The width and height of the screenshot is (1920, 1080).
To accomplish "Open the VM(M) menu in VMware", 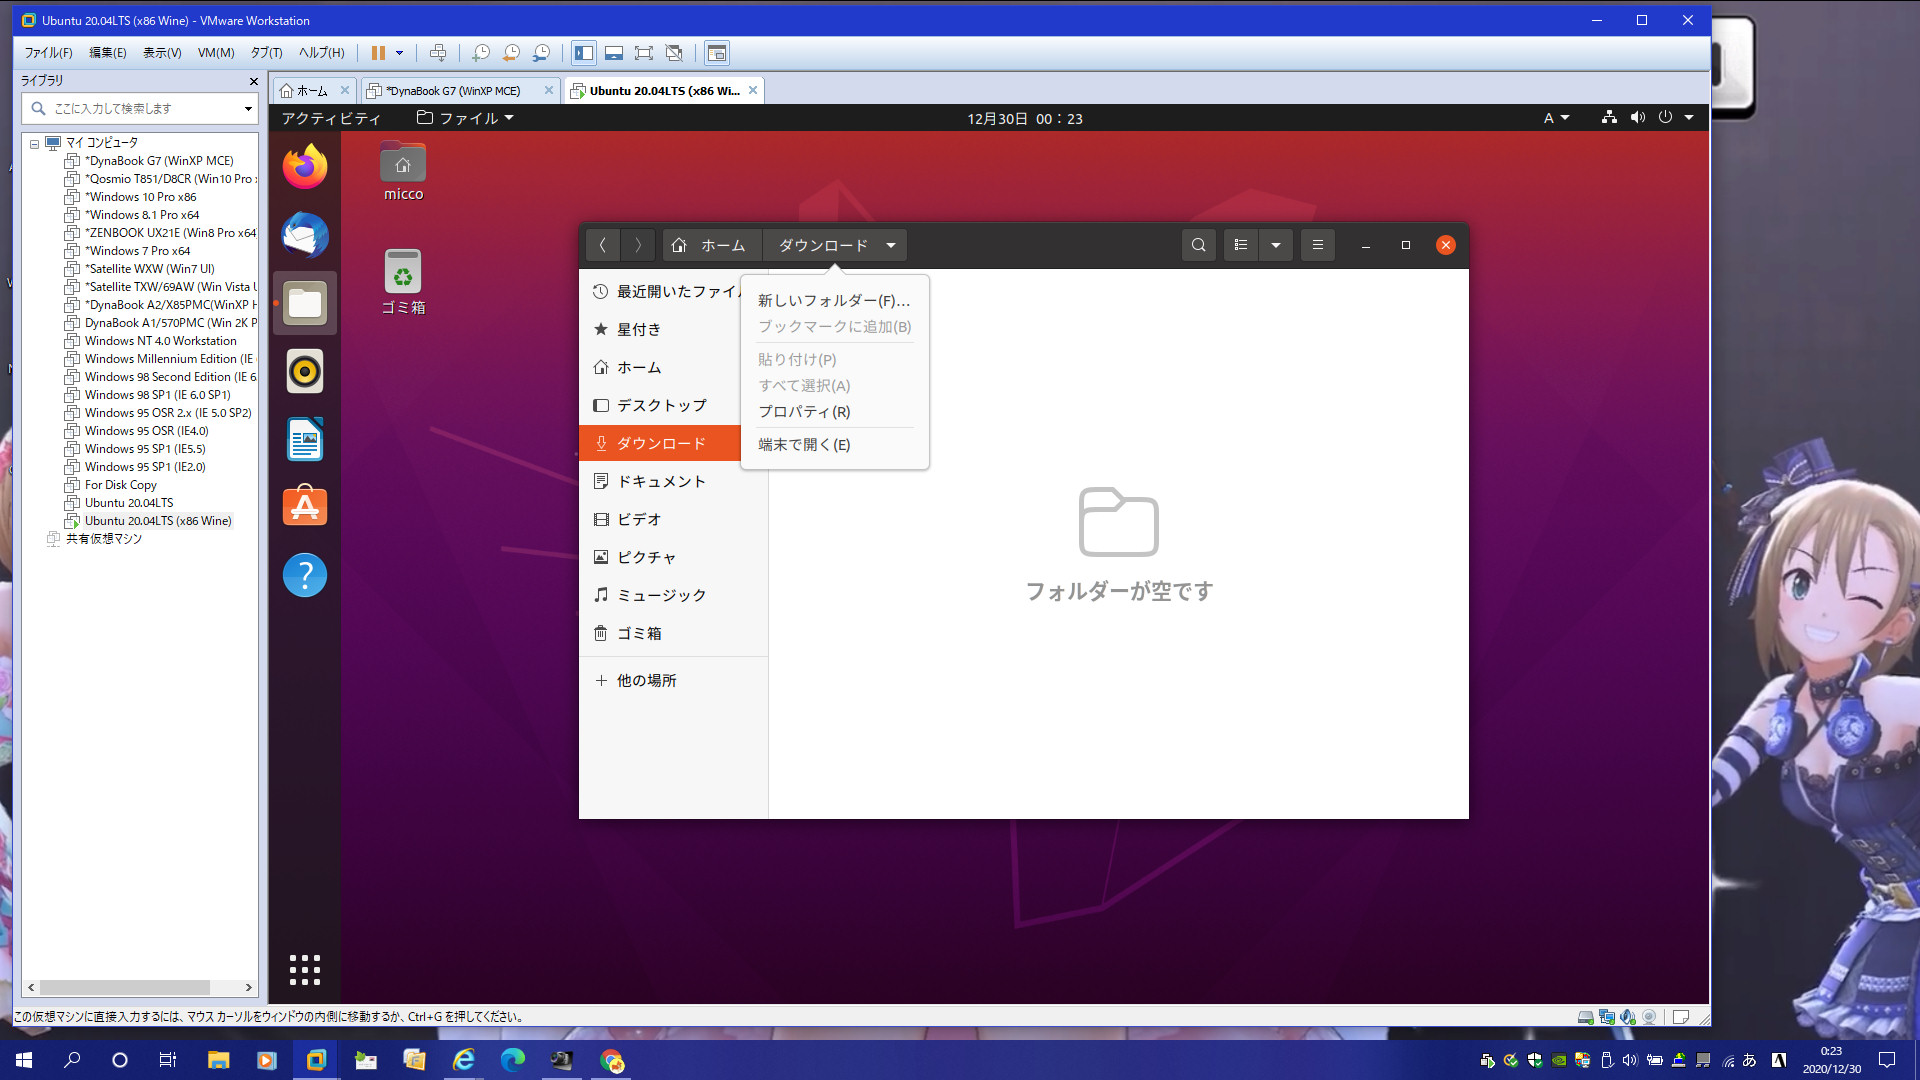I will (216, 53).
